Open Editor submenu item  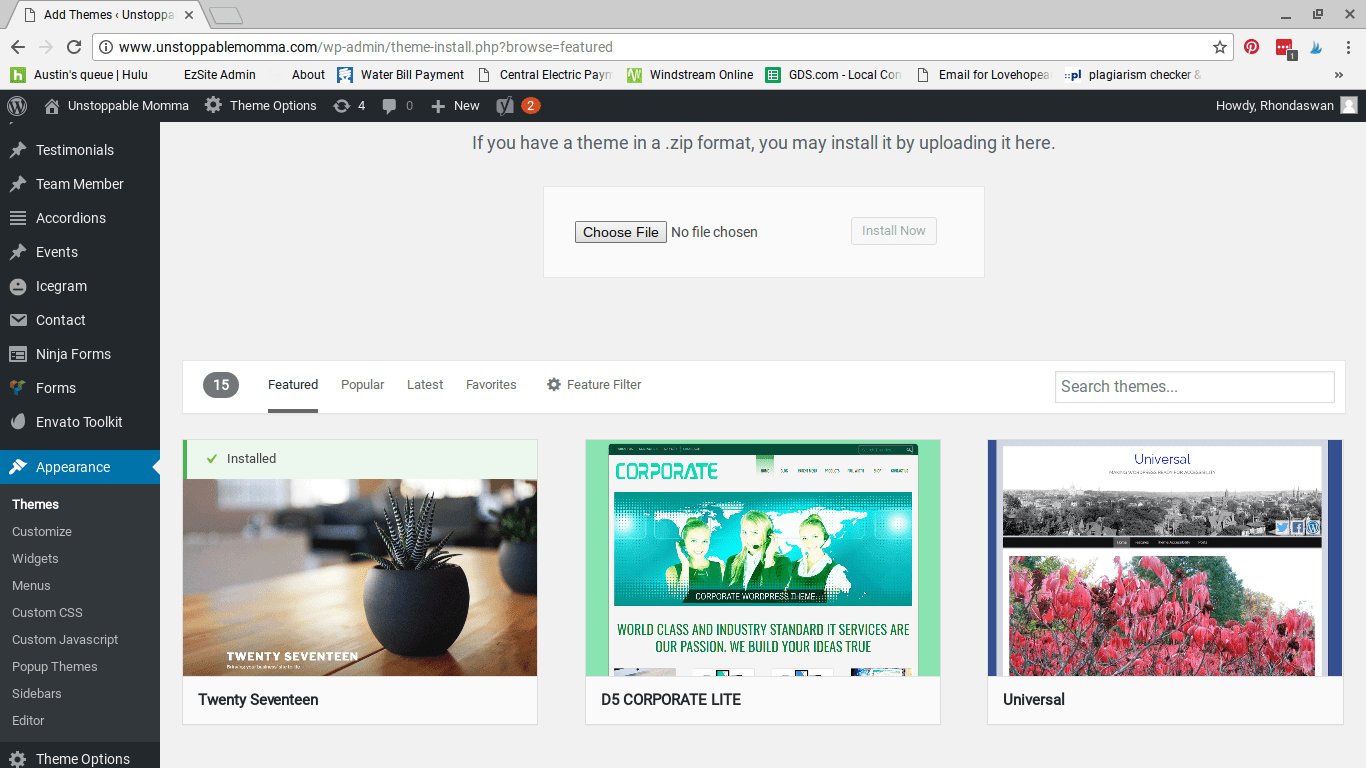click(28, 721)
